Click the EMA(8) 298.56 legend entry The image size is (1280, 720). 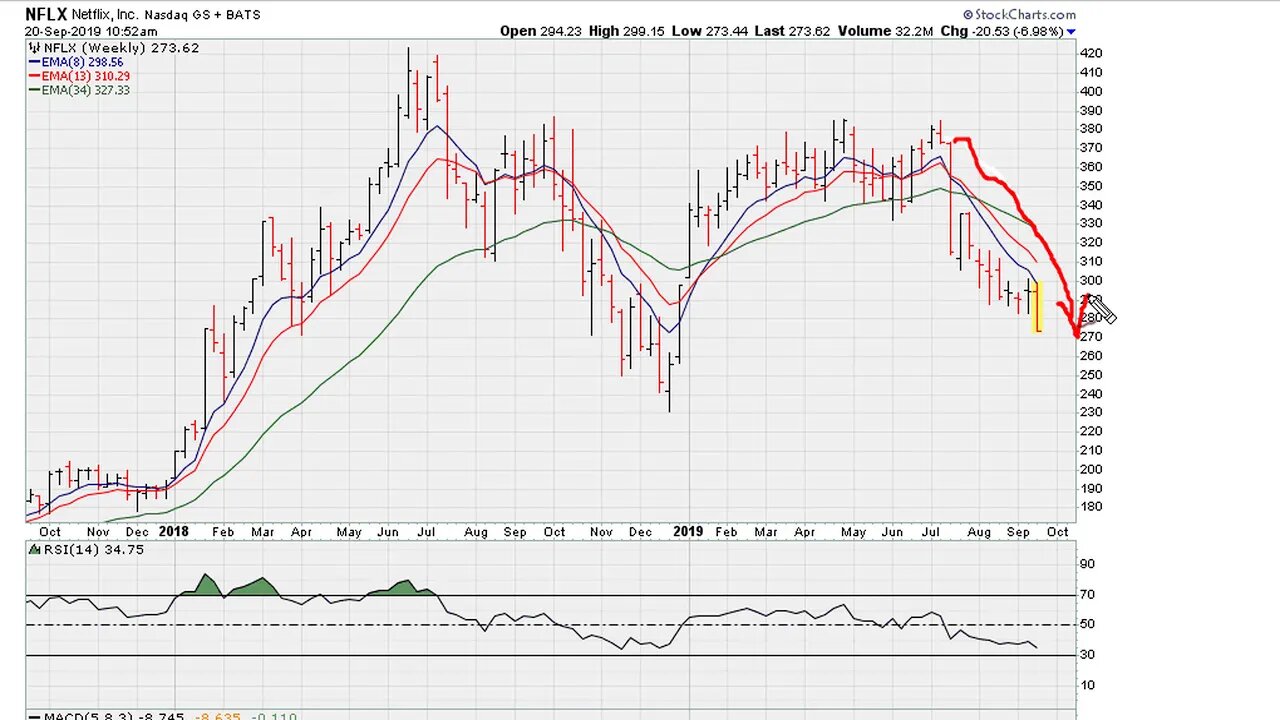coord(82,62)
